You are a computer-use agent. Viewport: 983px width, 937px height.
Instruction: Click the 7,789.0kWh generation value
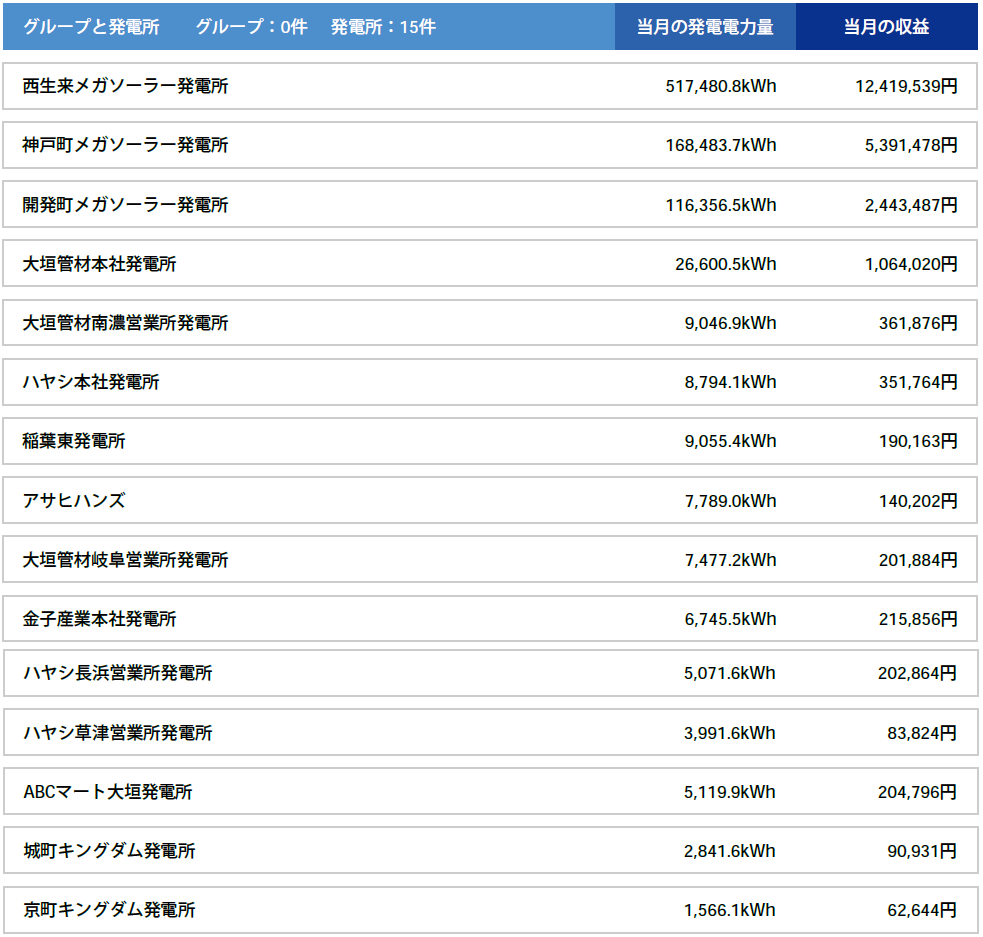[730, 501]
